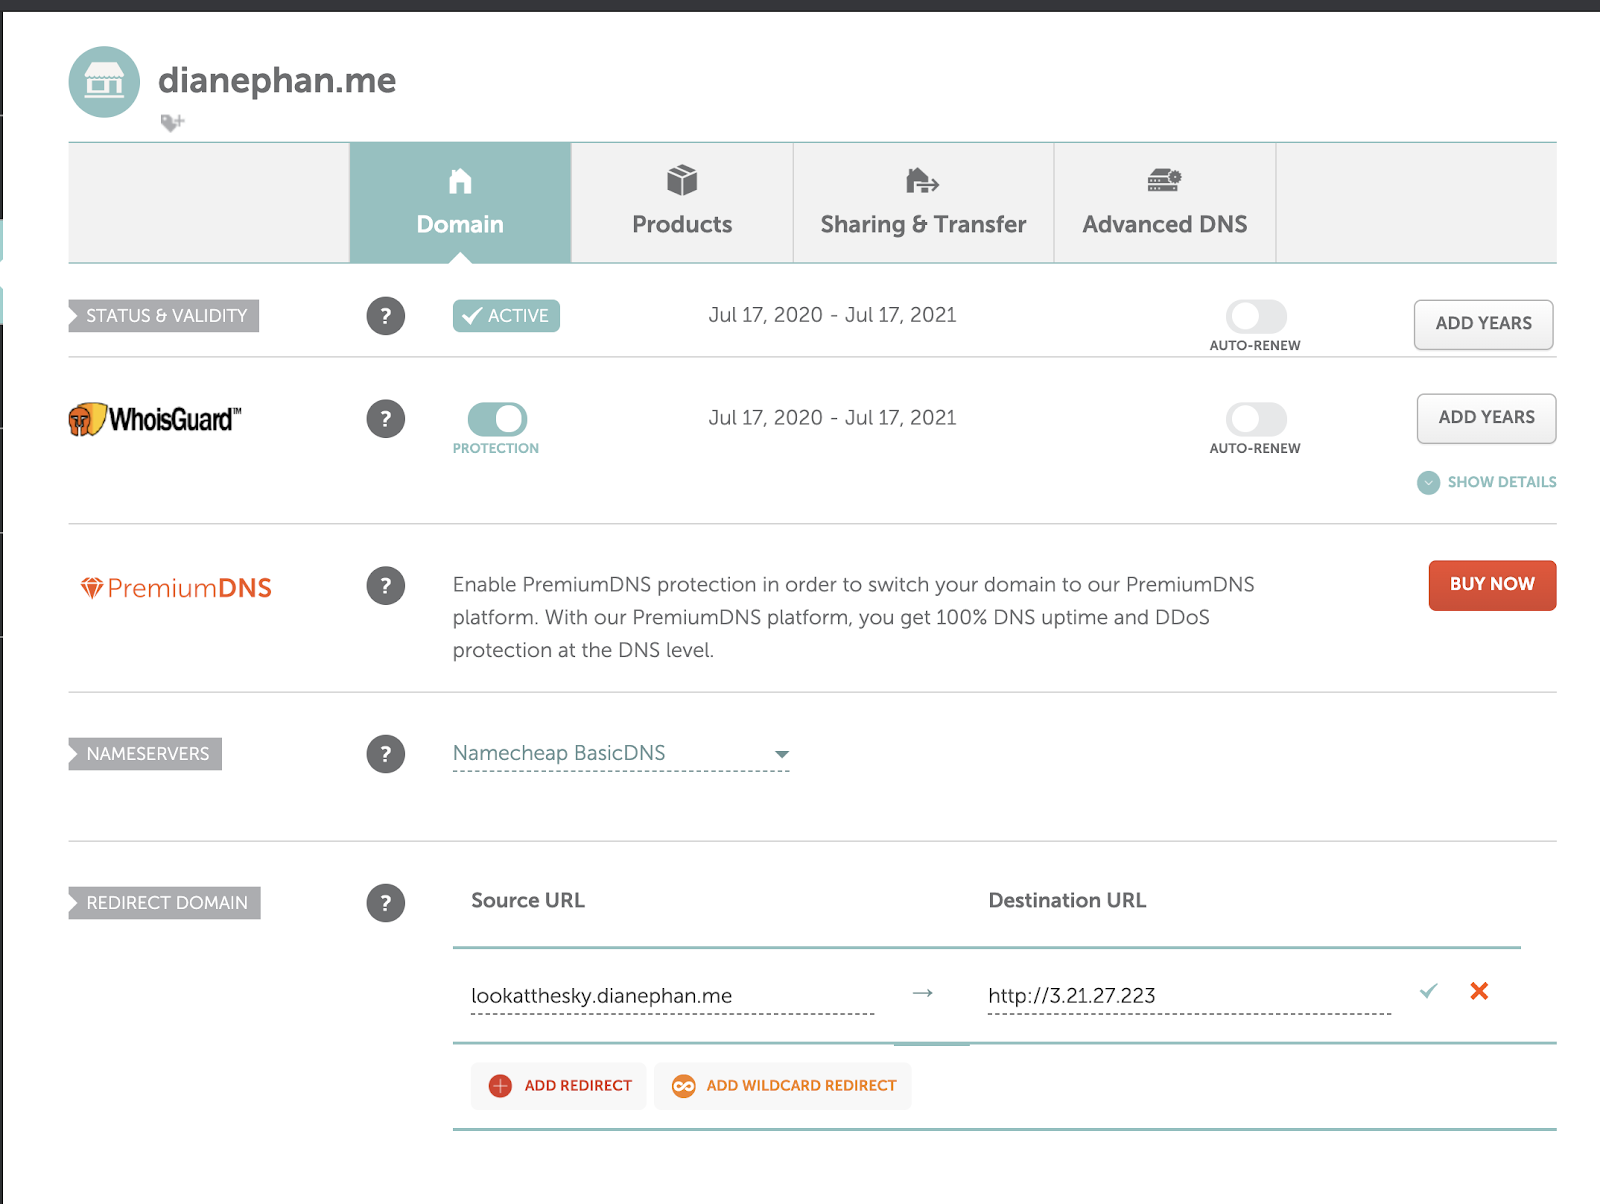1600x1204 pixels.
Task: Switch to the Products tab
Action: [682, 203]
